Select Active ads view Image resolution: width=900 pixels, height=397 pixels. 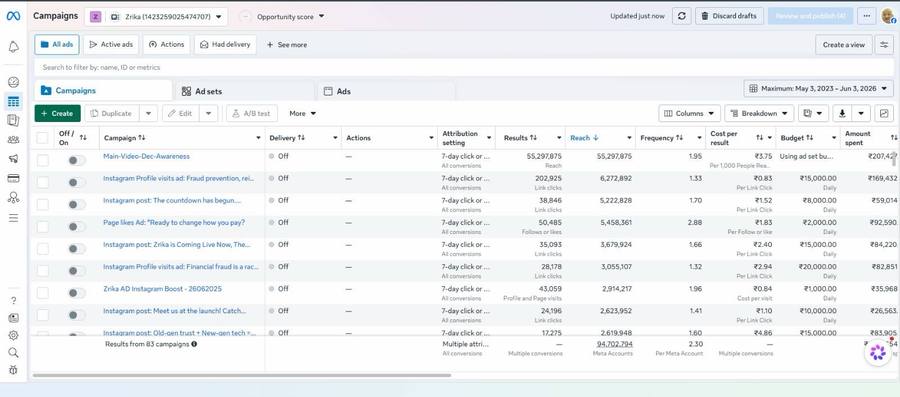(x=111, y=44)
